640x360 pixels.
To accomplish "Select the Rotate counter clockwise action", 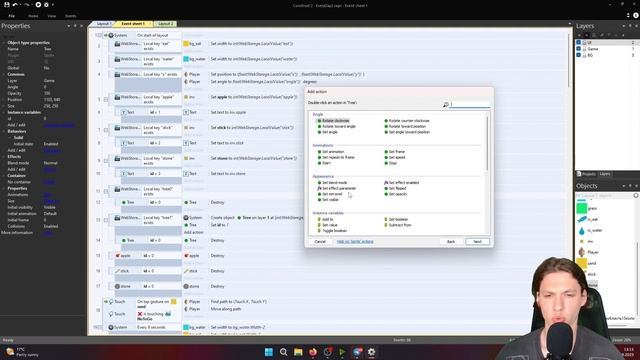I will (407, 121).
